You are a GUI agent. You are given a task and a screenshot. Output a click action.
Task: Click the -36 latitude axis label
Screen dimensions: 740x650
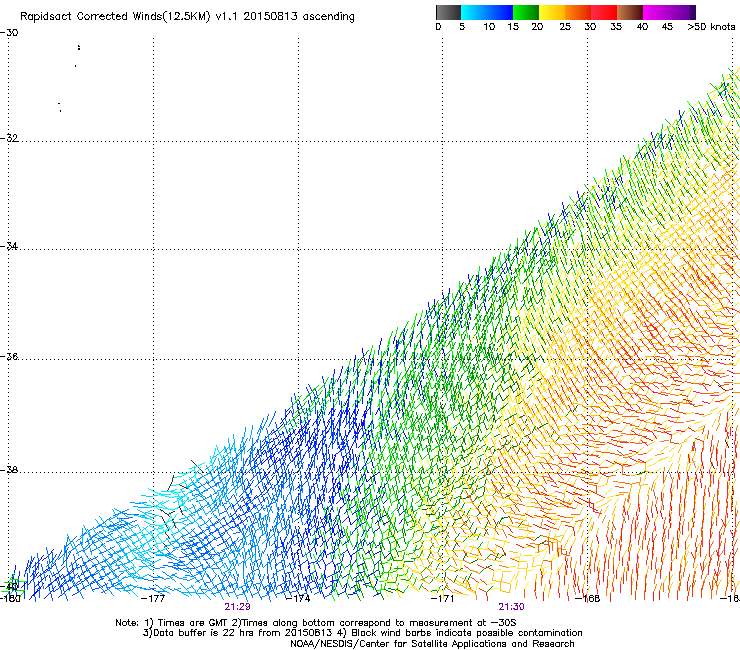point(9,356)
